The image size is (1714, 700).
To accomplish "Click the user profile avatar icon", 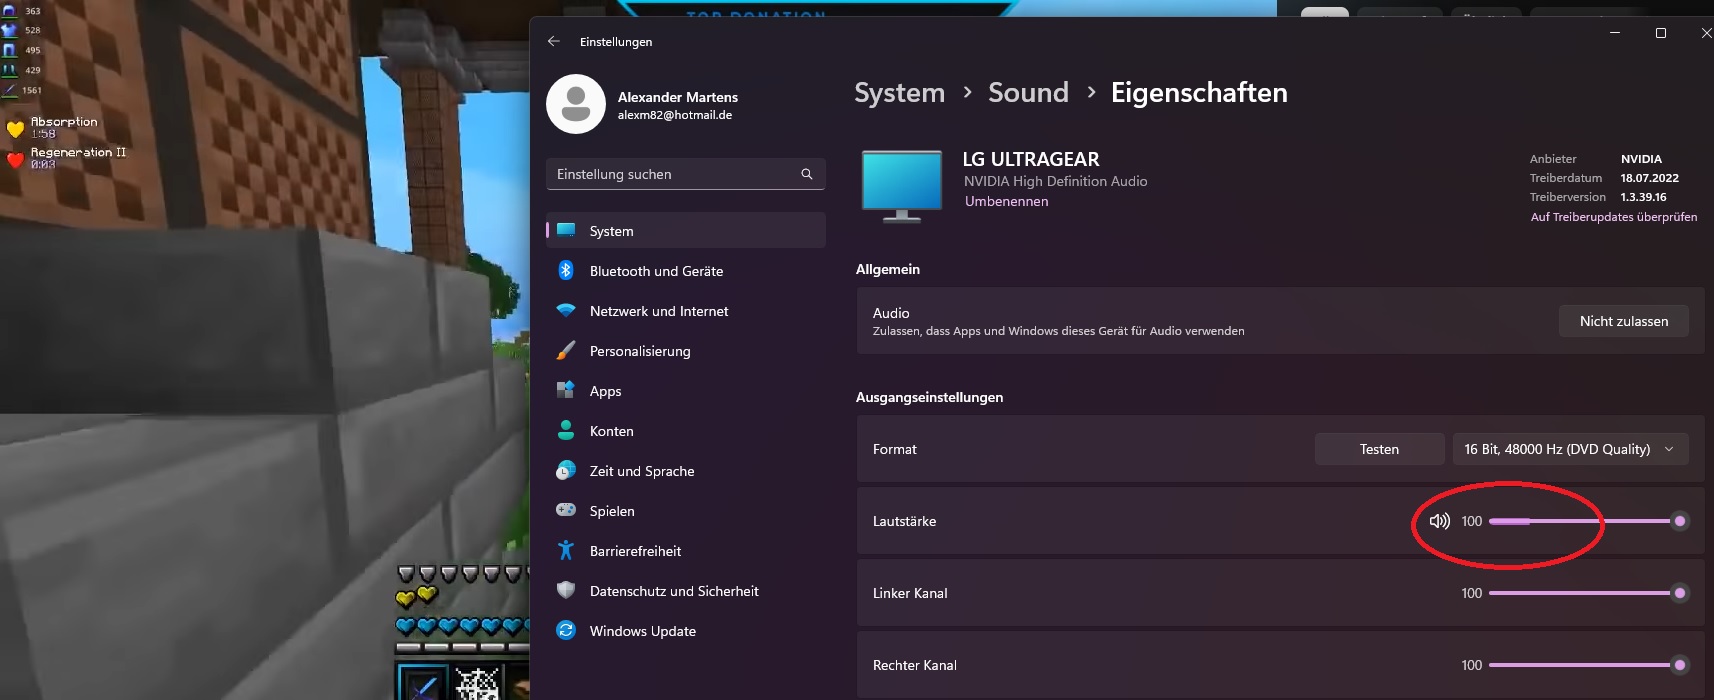I will click(576, 104).
